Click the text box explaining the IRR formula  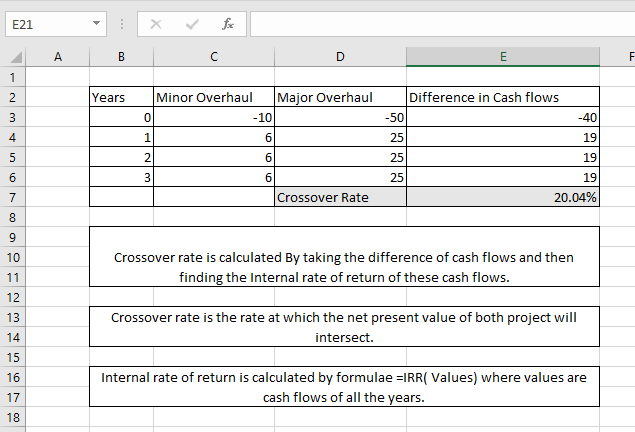[344, 387]
